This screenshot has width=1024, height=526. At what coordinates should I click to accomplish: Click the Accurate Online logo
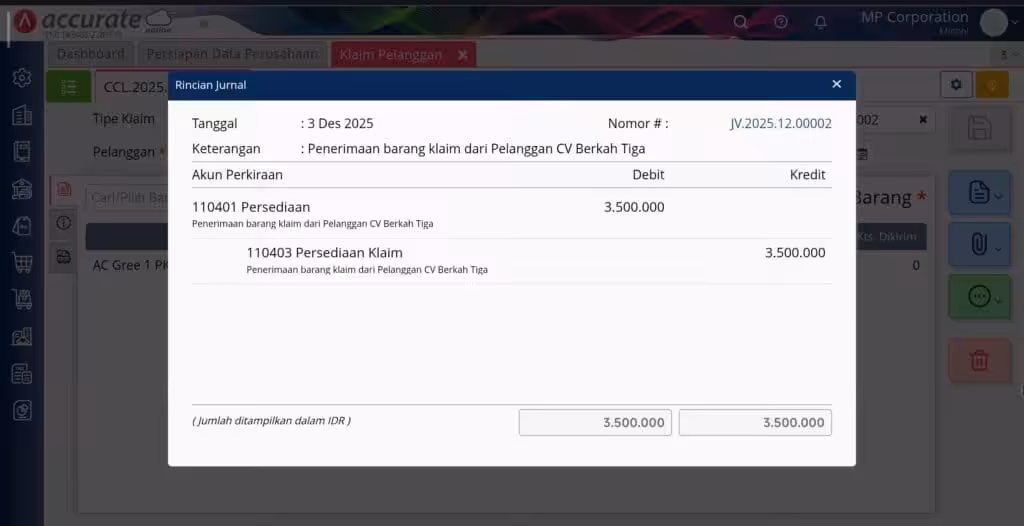(93, 22)
